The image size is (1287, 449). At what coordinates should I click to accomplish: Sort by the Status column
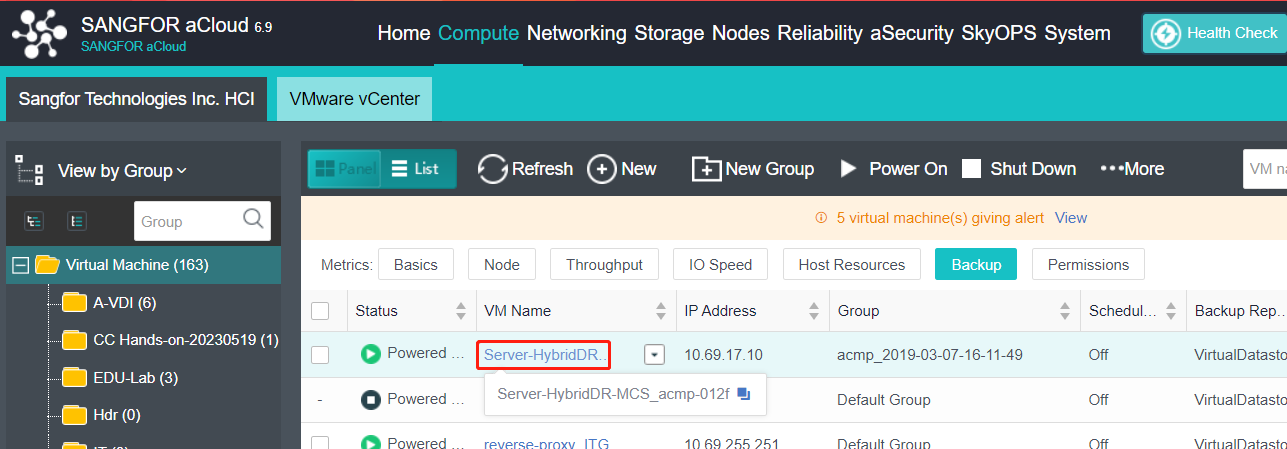pyautogui.click(x=461, y=311)
